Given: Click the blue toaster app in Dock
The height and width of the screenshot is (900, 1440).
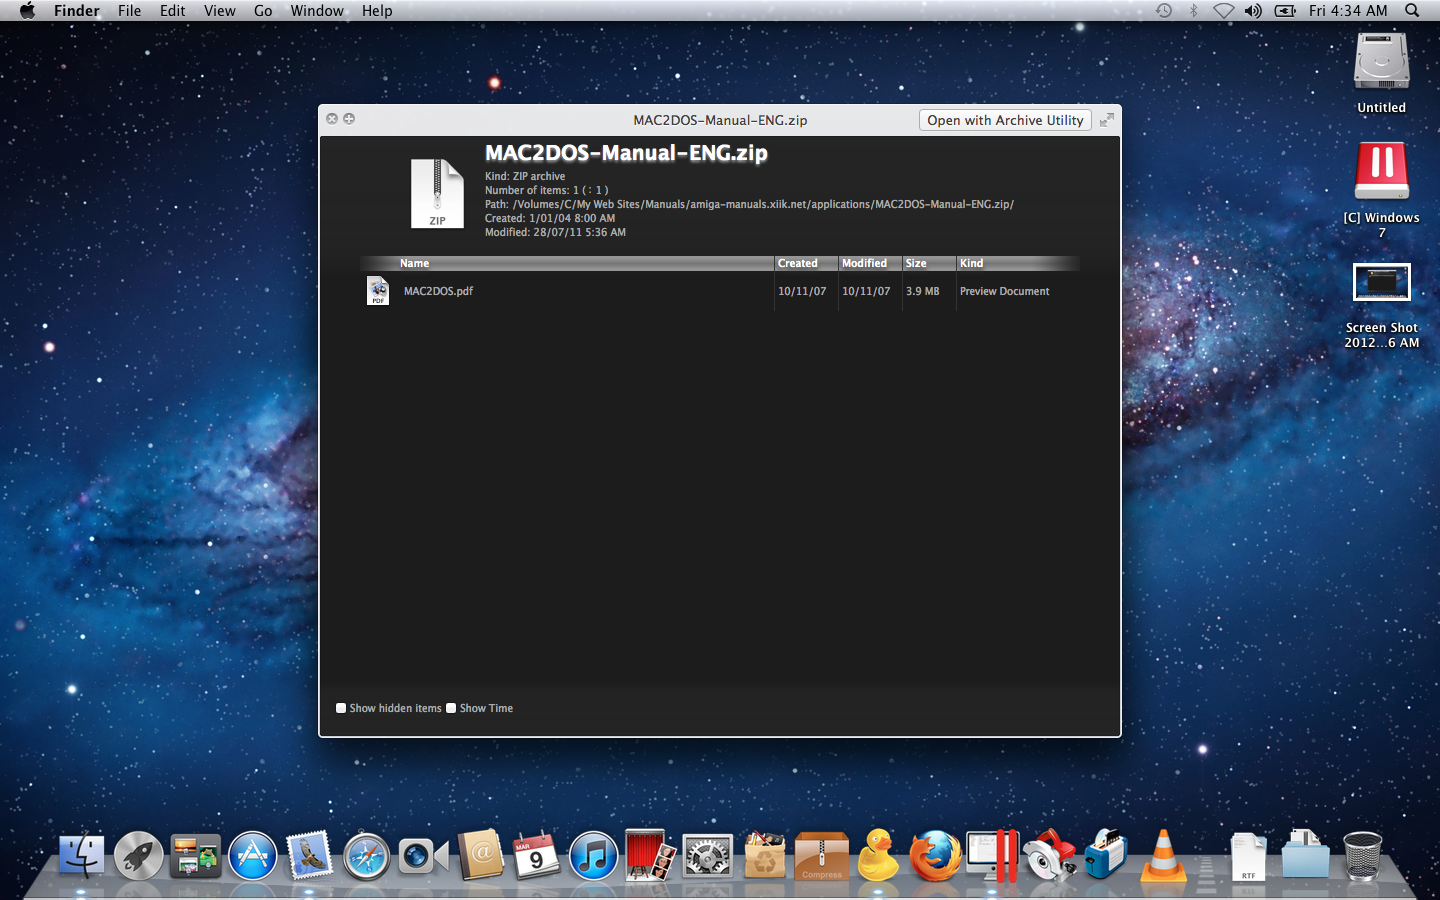Looking at the screenshot, I should (1106, 855).
